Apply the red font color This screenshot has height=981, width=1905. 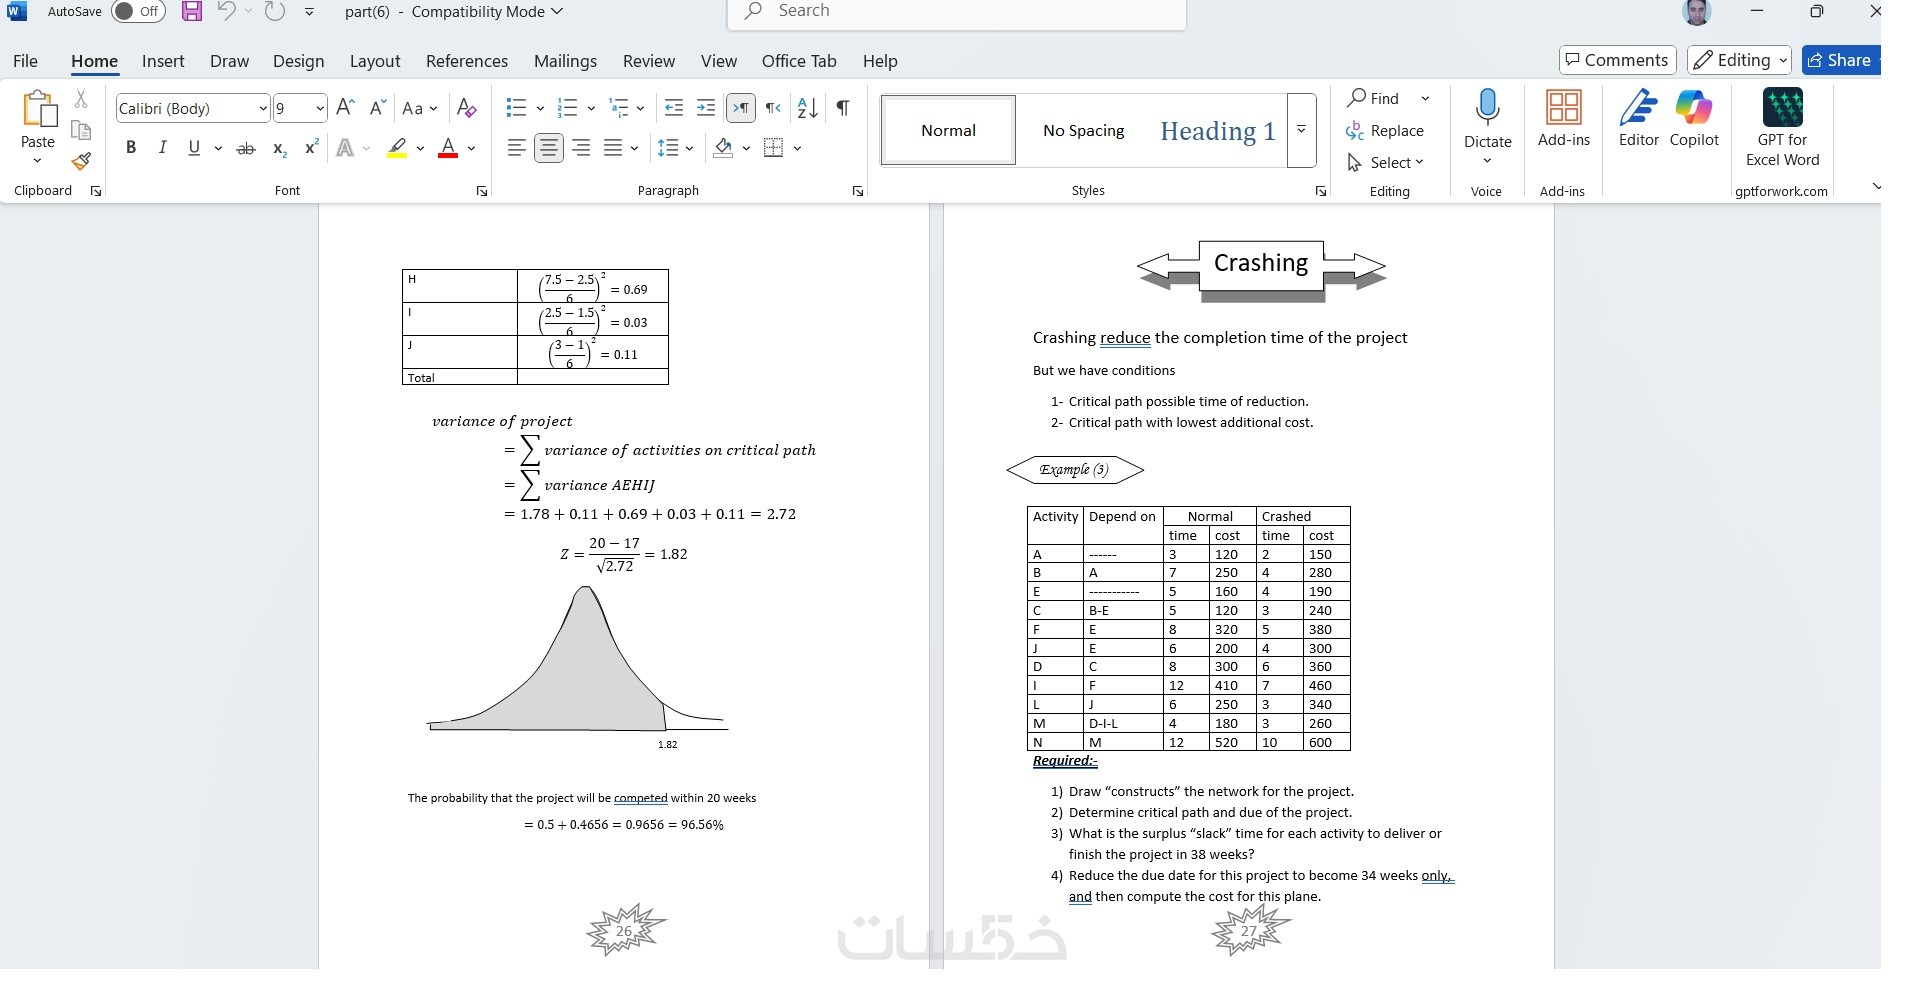coord(448,148)
